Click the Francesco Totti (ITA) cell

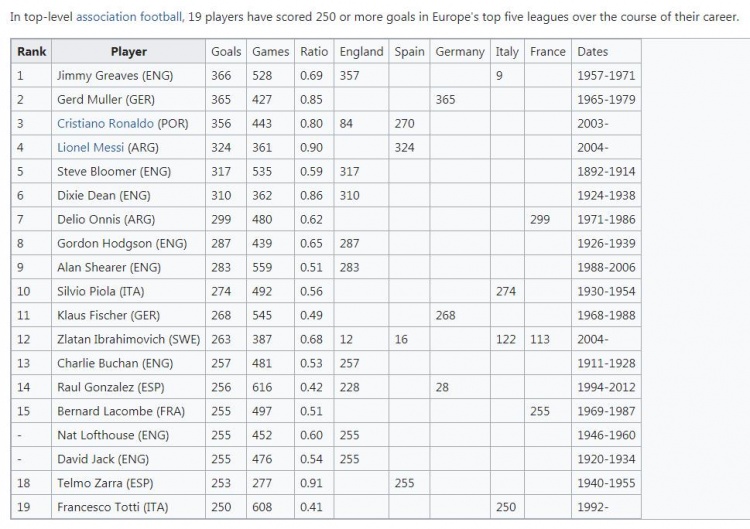pyautogui.click(x=129, y=507)
